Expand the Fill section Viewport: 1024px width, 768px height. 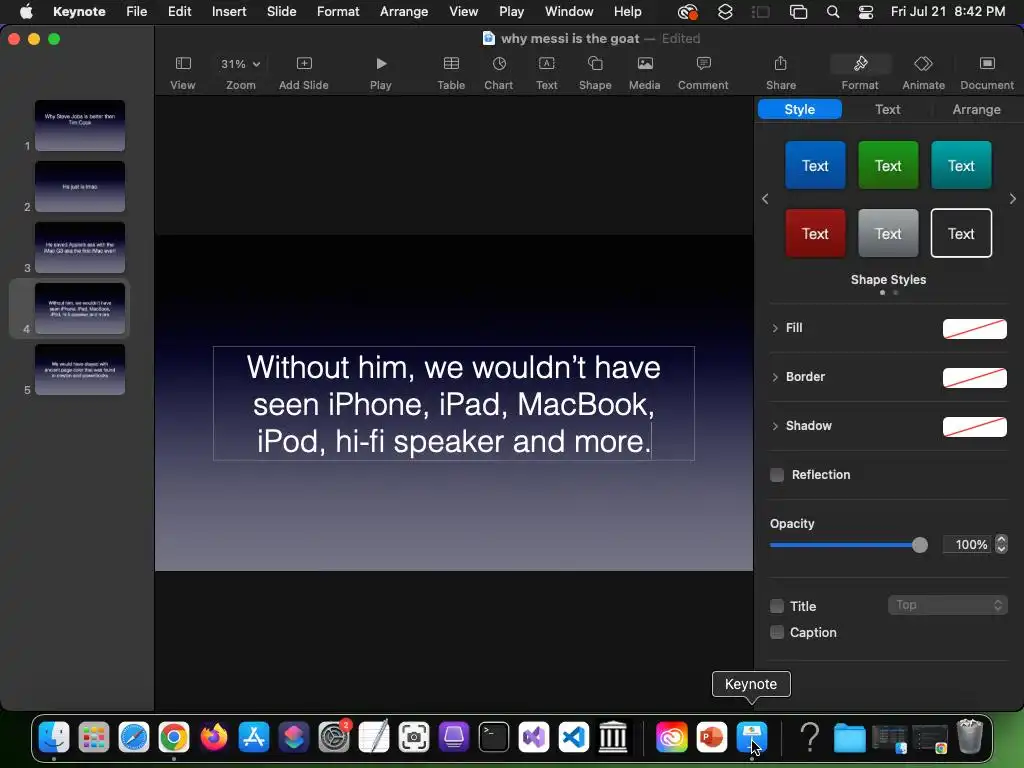click(775, 328)
